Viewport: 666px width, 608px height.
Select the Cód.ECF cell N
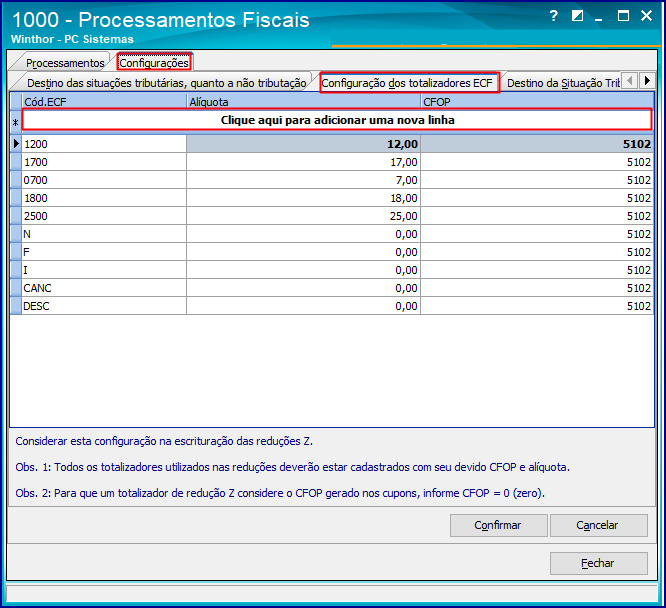click(x=104, y=234)
